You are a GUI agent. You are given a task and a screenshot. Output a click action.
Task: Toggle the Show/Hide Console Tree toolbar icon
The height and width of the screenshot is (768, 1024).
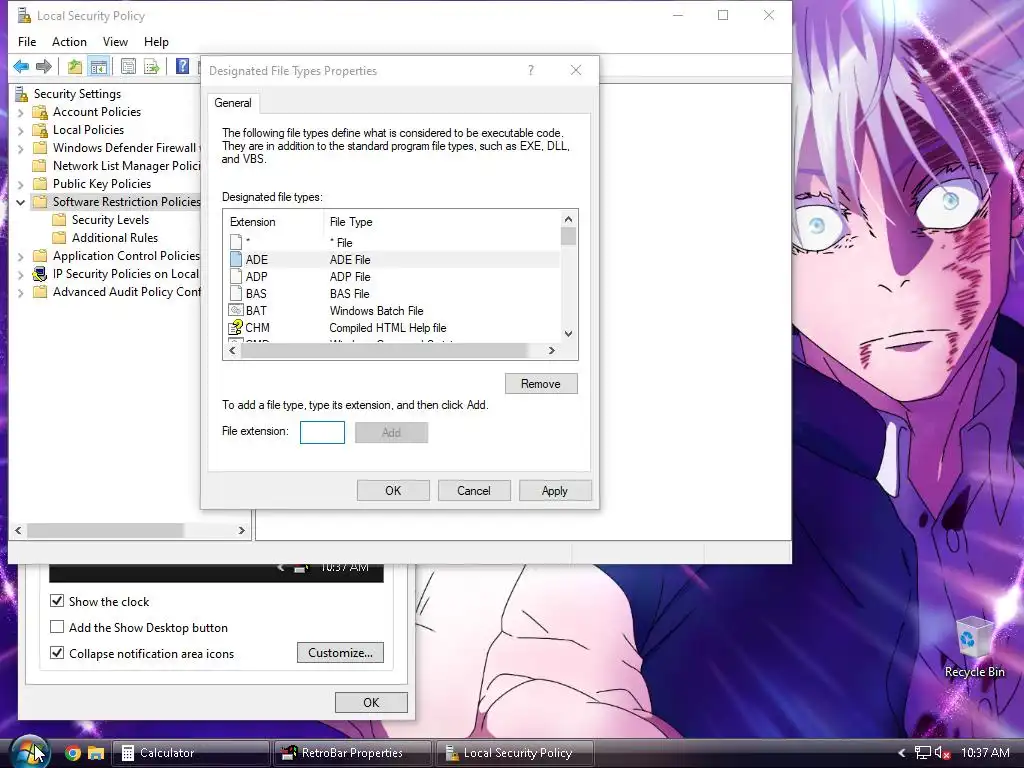pyautogui.click(x=99, y=67)
